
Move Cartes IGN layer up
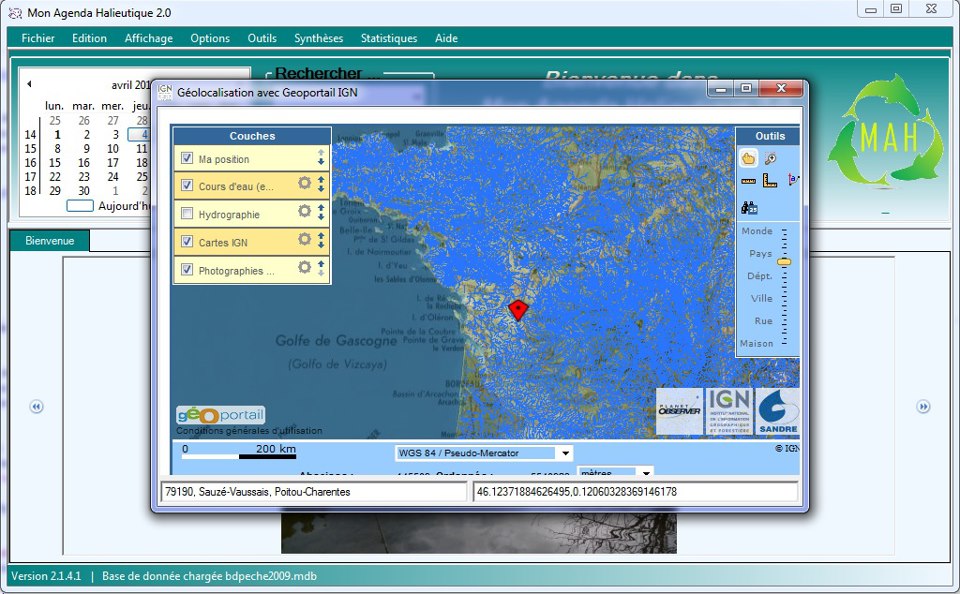coord(321,235)
